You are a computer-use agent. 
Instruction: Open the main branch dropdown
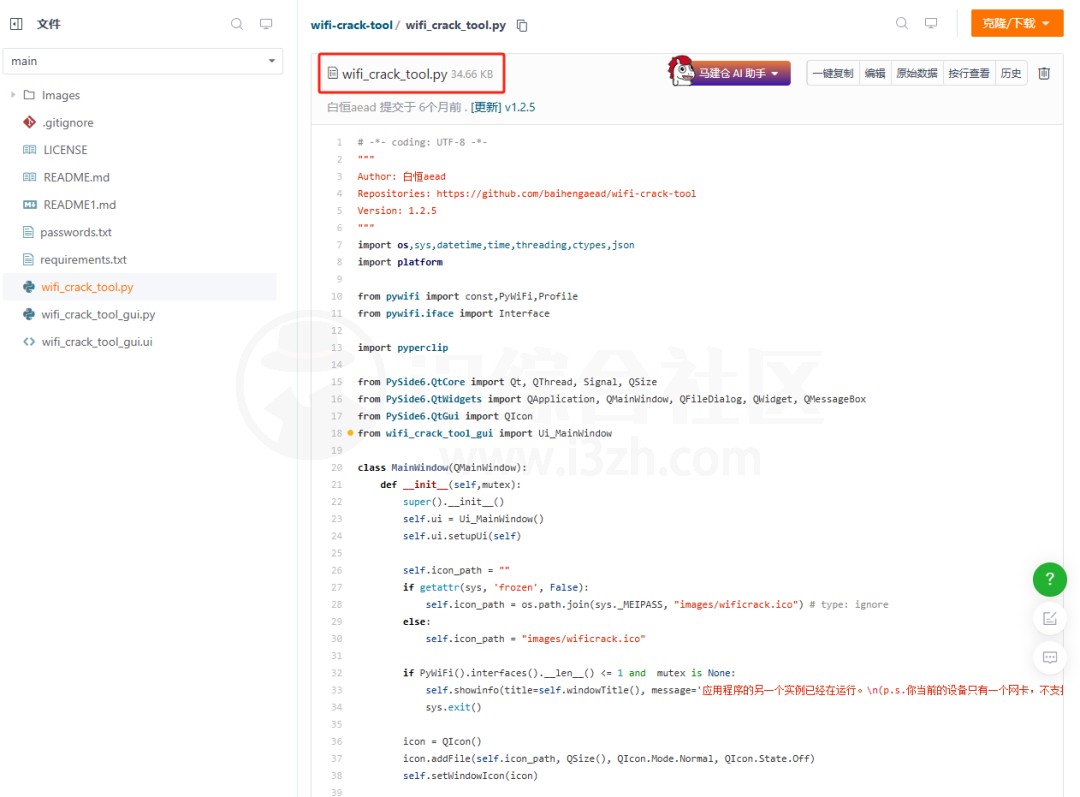143,61
